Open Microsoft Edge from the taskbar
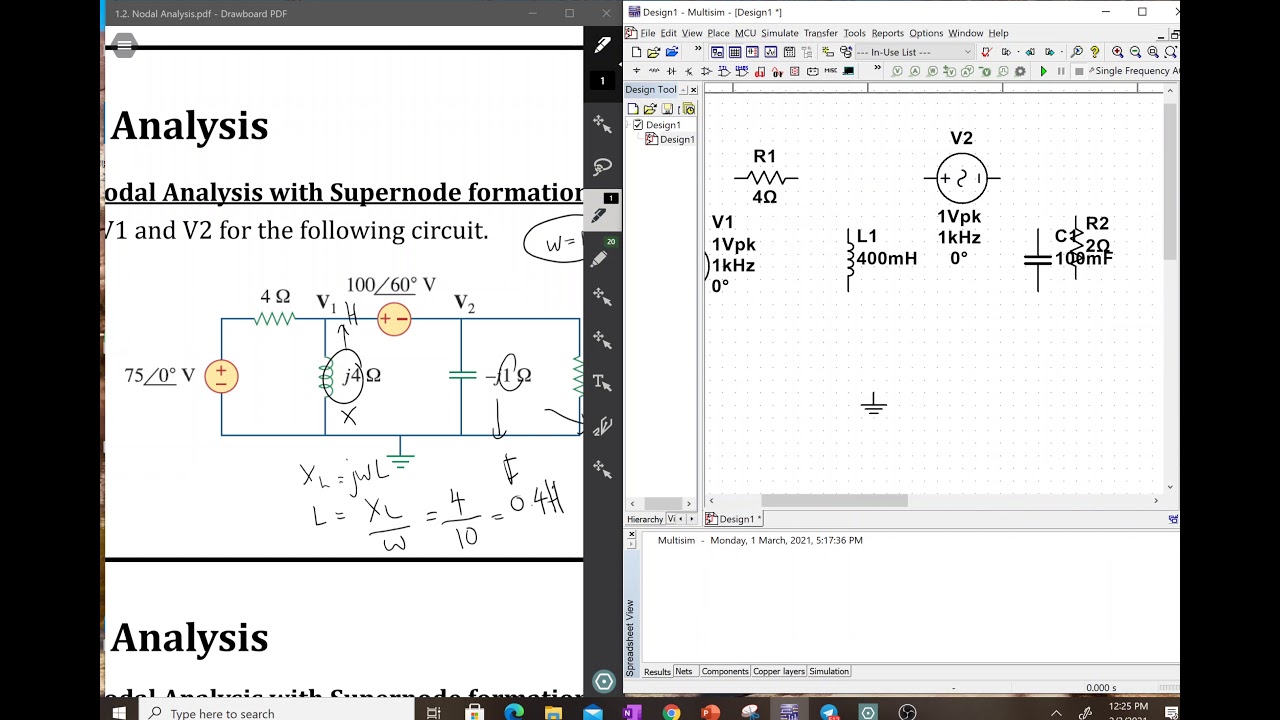Viewport: 1280px width, 720px height. point(513,713)
